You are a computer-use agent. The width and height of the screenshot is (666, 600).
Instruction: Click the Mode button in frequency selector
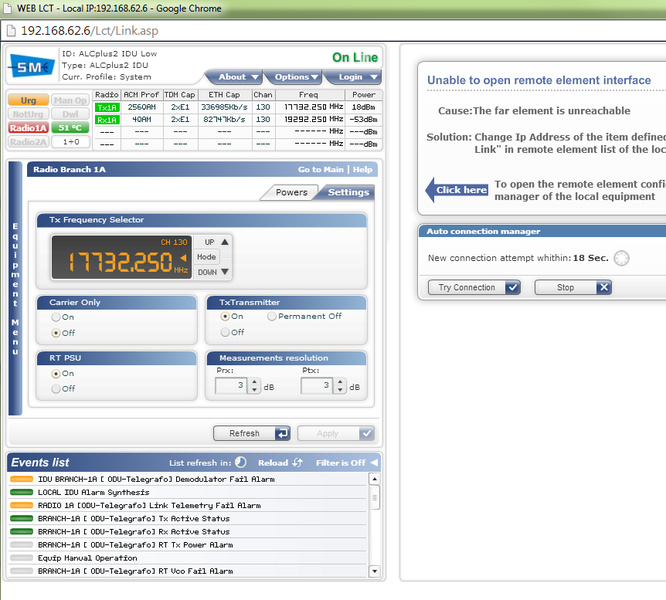click(x=206, y=257)
